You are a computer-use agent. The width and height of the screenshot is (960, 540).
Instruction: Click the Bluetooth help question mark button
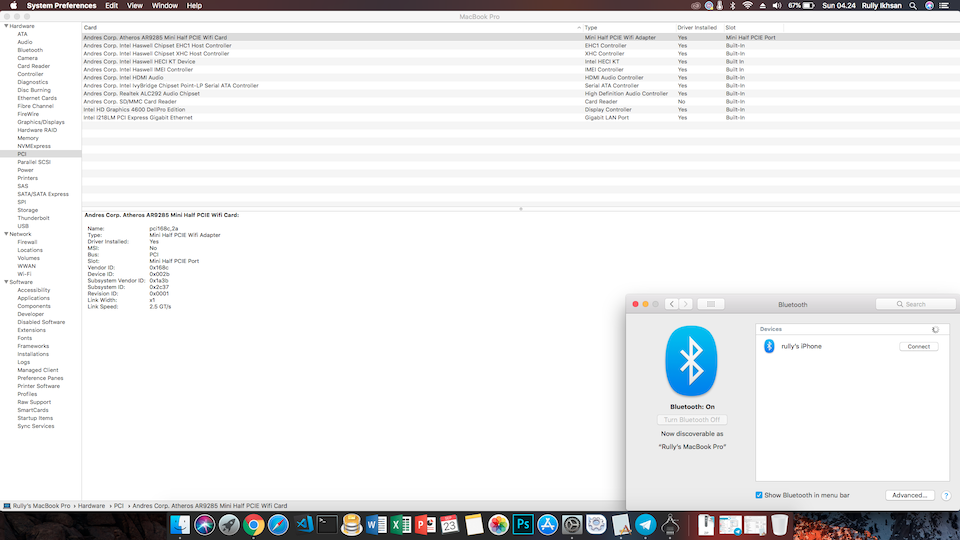(946, 495)
